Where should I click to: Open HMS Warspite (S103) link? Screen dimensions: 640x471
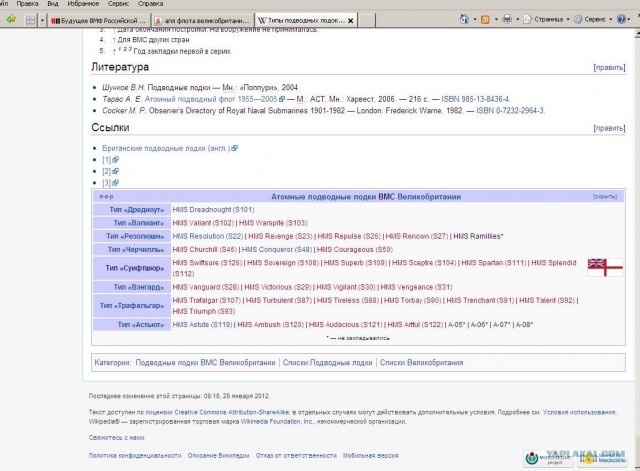(273, 223)
